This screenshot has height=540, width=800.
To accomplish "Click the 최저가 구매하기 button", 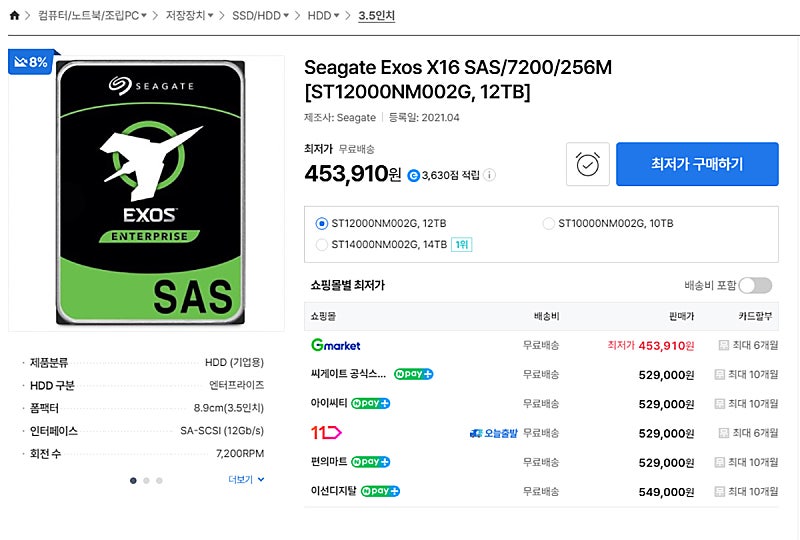I will (697, 164).
